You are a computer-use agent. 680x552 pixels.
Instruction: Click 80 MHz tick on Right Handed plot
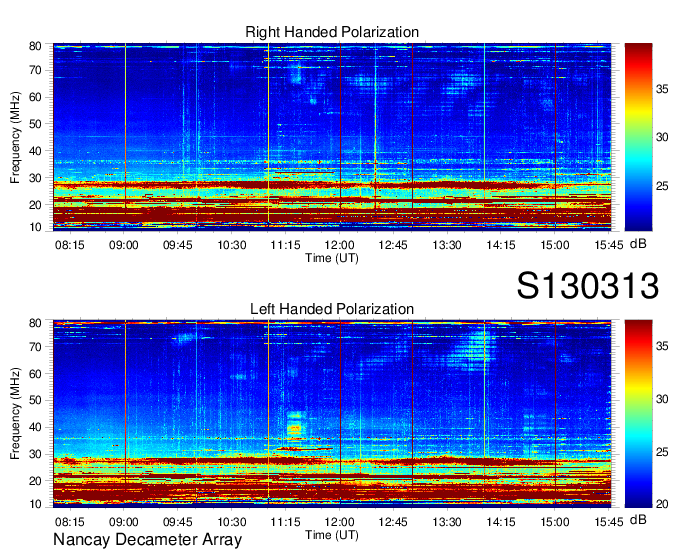[35, 46]
